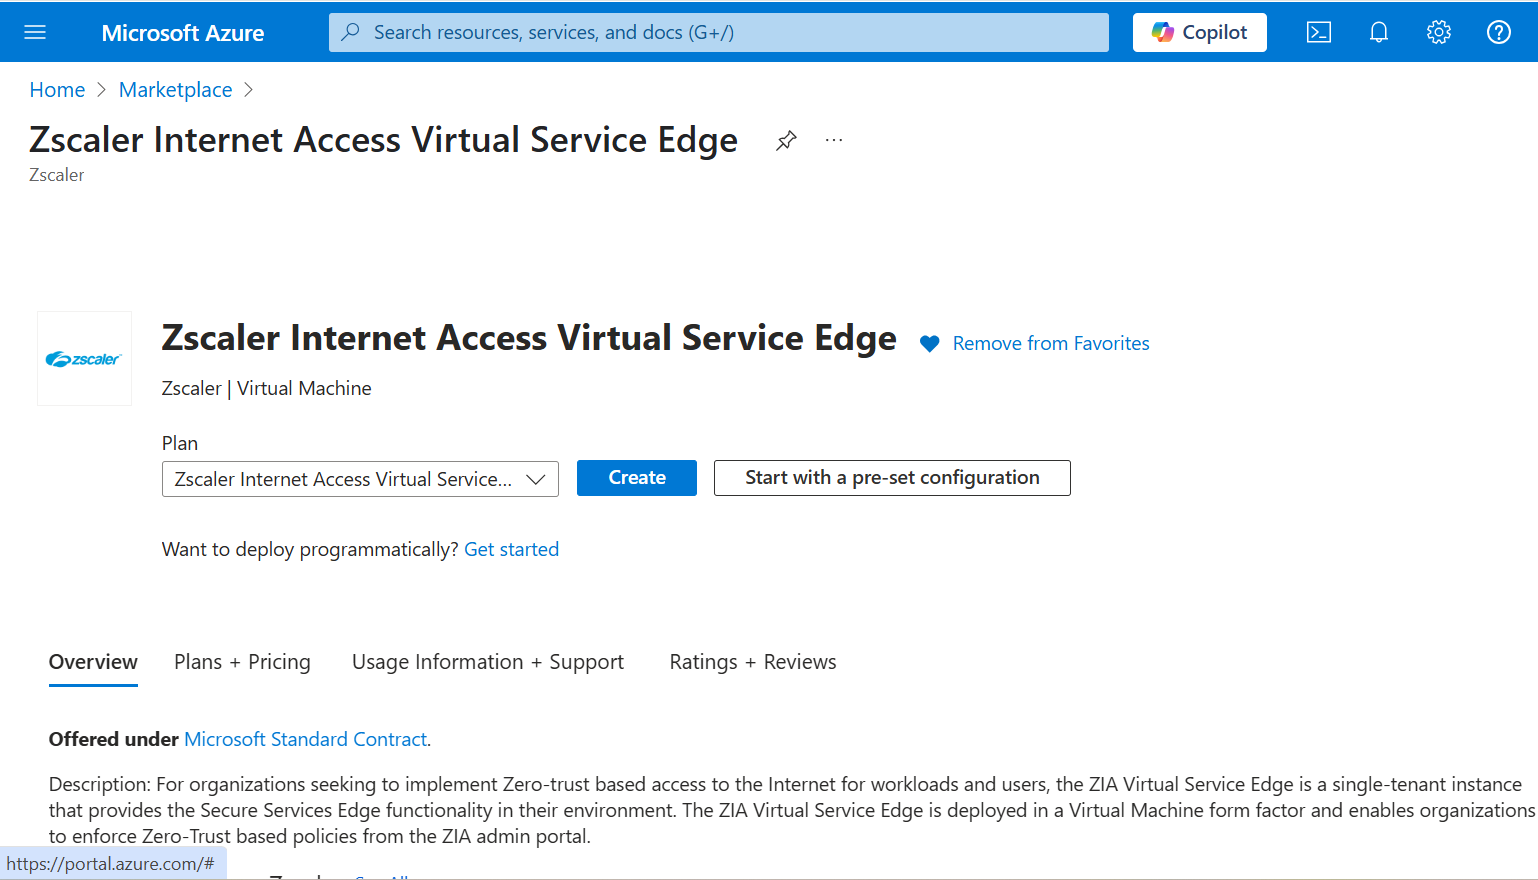Image resolution: width=1538 pixels, height=880 pixels.
Task: Open the Plan dropdown
Action: [360, 479]
